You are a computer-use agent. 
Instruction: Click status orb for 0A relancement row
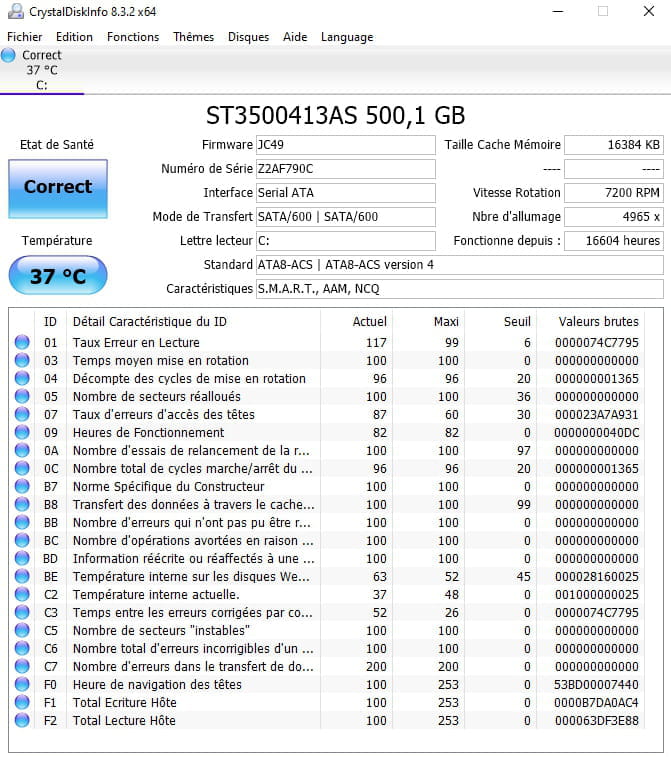pyautogui.click(x=22, y=450)
